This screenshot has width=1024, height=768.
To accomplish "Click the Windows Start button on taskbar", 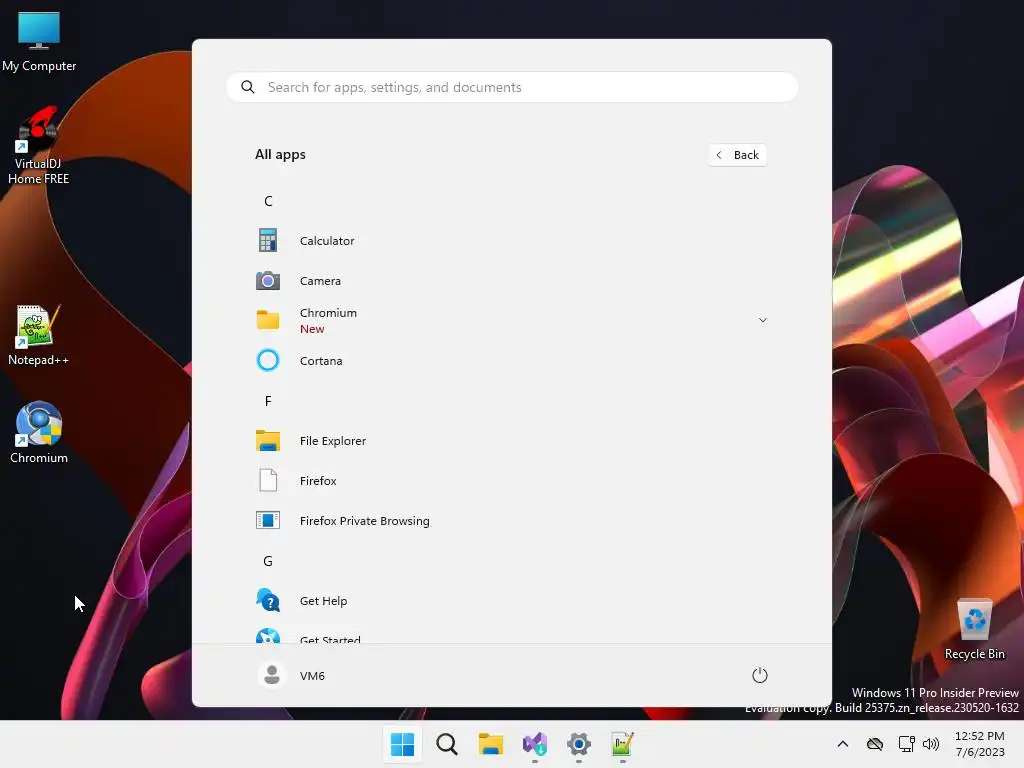I will tap(402, 744).
